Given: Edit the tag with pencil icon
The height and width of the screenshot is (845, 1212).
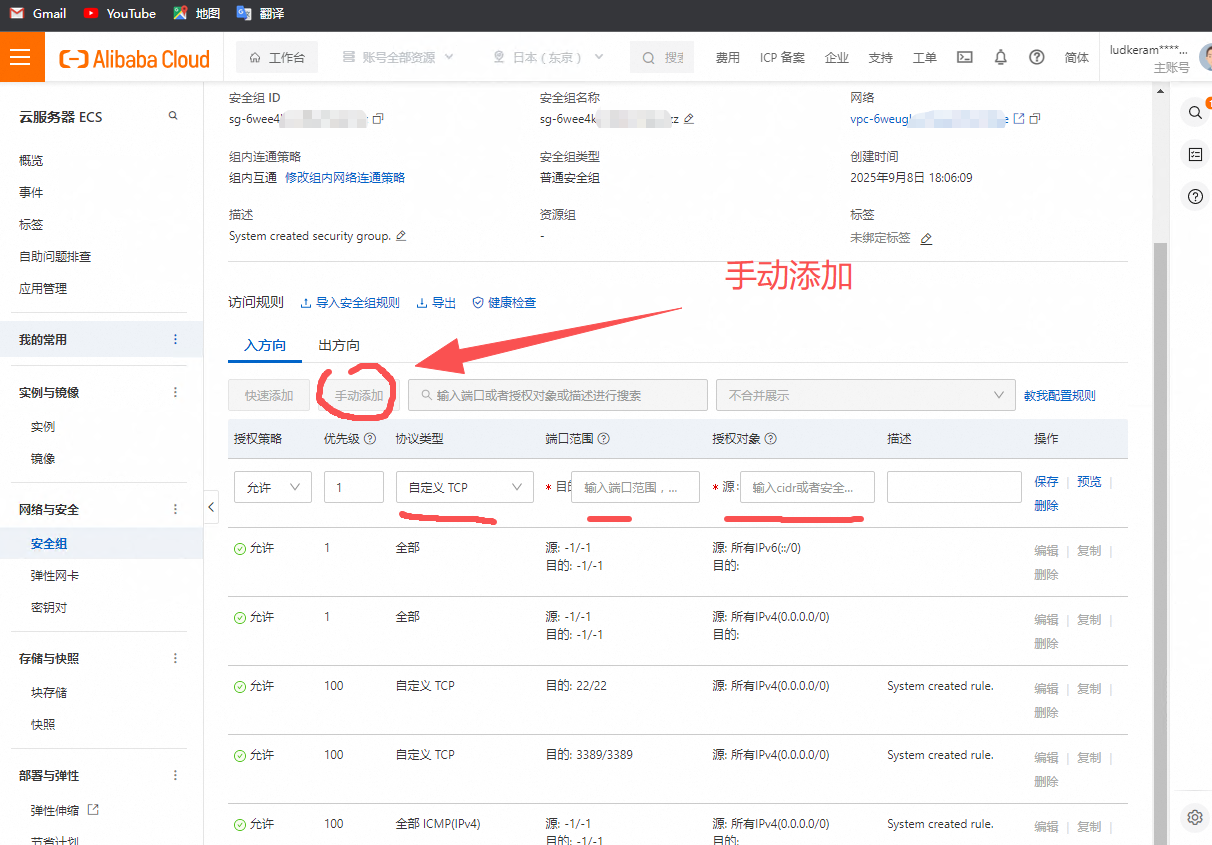Looking at the screenshot, I should [926, 239].
